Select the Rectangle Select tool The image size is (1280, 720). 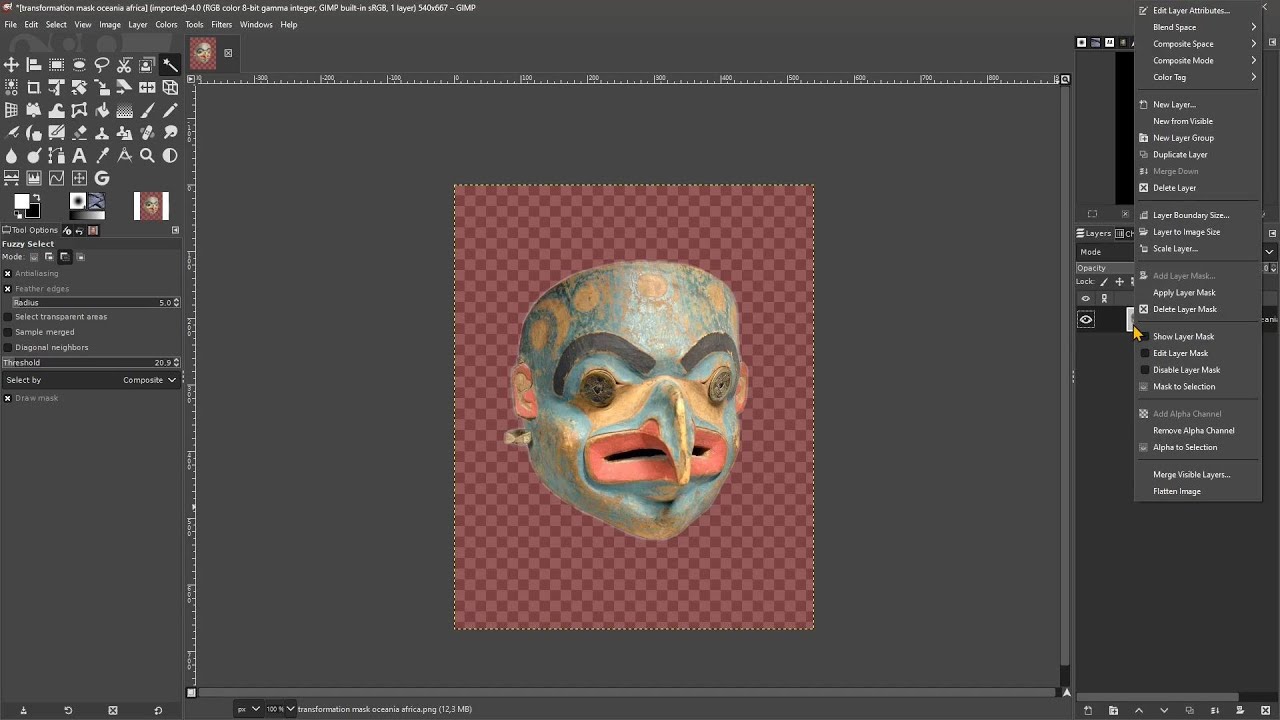point(56,65)
